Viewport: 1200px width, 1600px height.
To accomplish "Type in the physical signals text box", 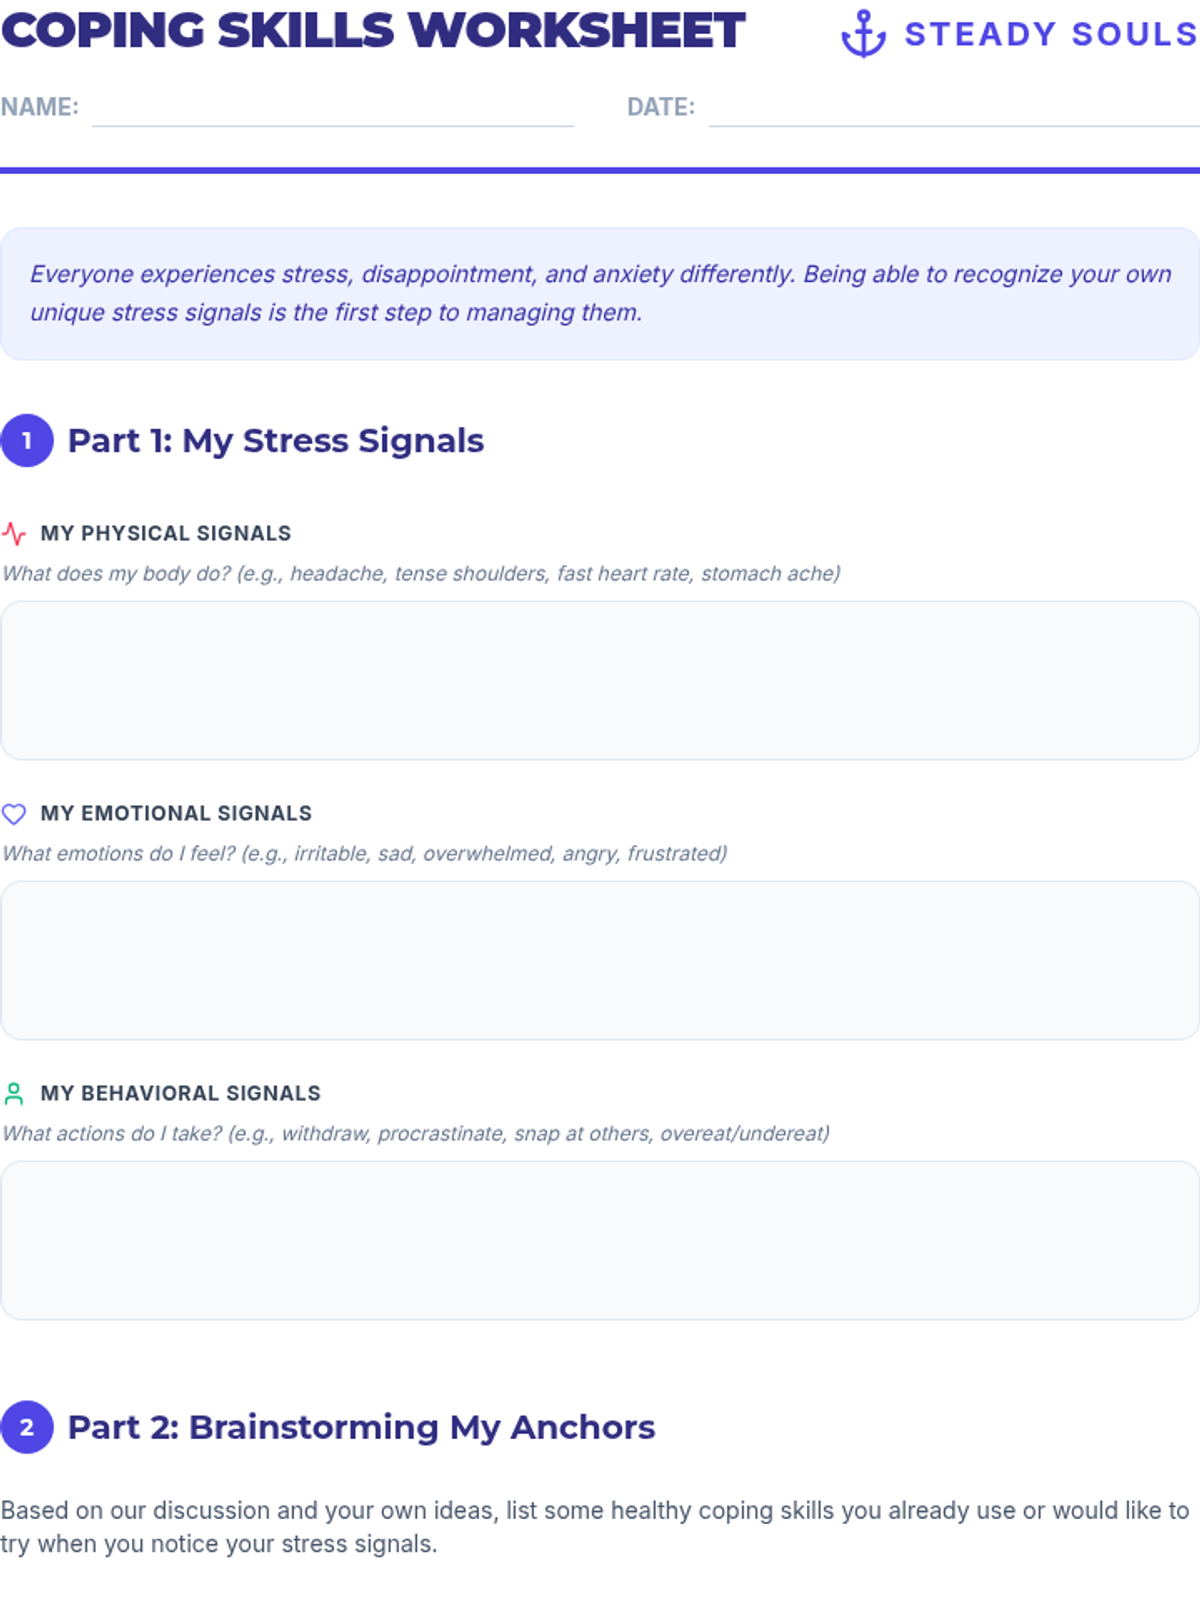I will pos(600,680).
